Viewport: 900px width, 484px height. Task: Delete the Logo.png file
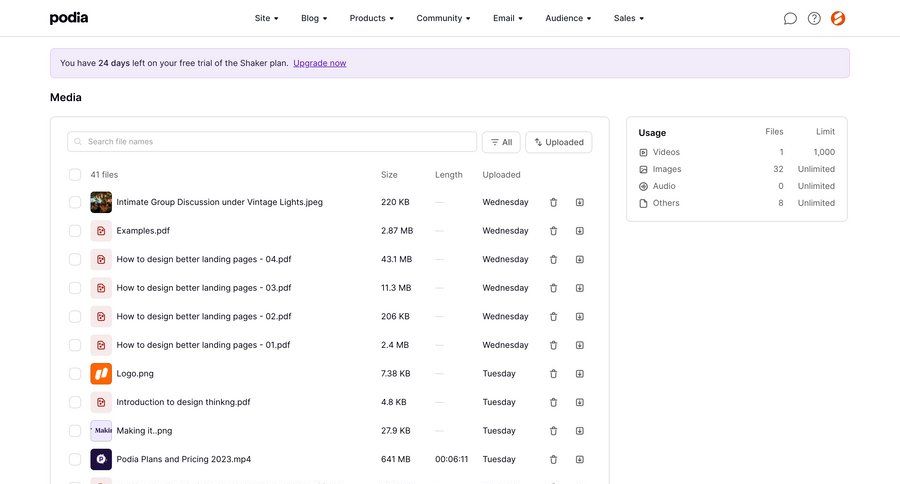553,374
